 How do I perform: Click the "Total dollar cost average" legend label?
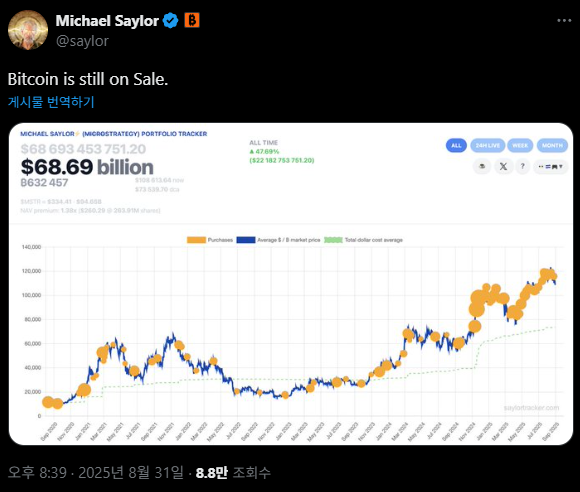(374, 240)
